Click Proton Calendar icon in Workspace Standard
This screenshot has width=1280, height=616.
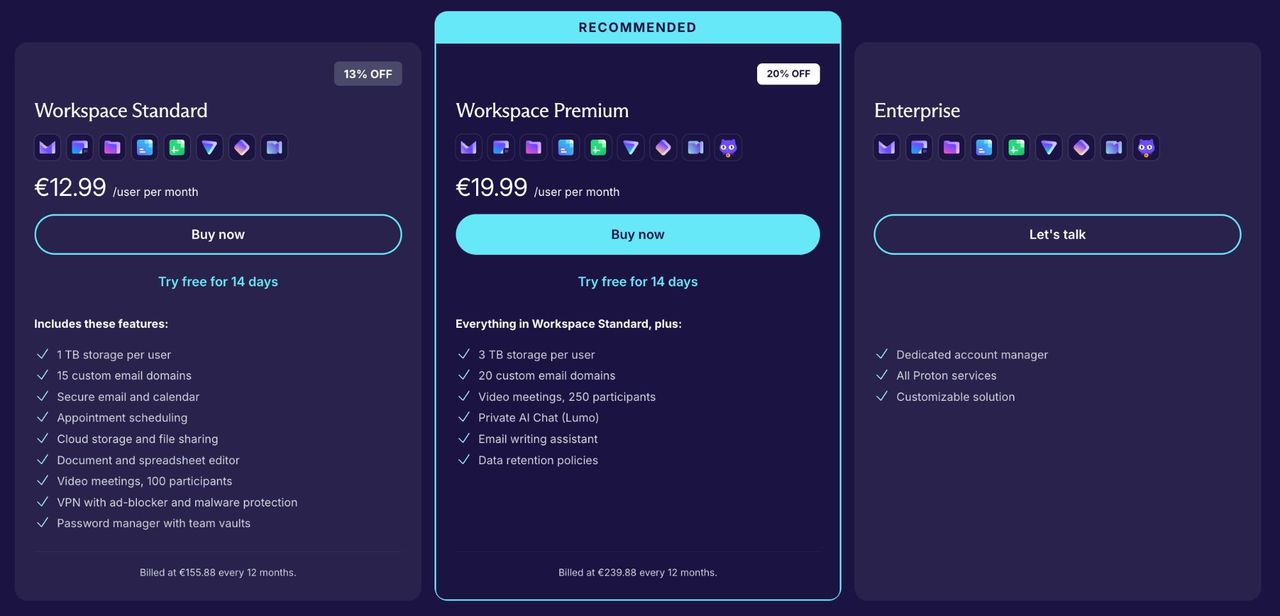click(80, 148)
